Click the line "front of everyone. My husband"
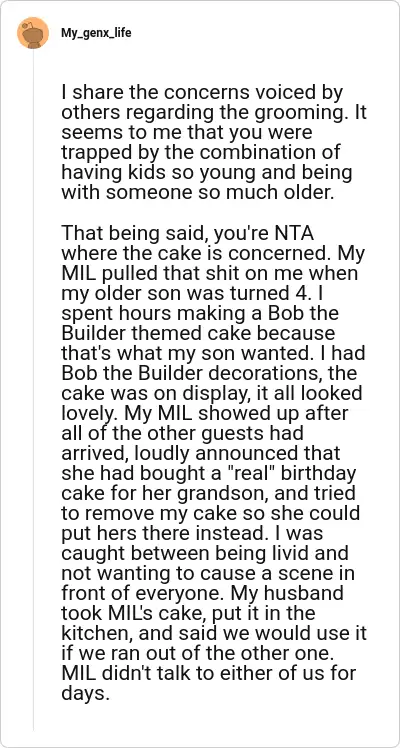This screenshot has width=400, height=748. (202, 593)
